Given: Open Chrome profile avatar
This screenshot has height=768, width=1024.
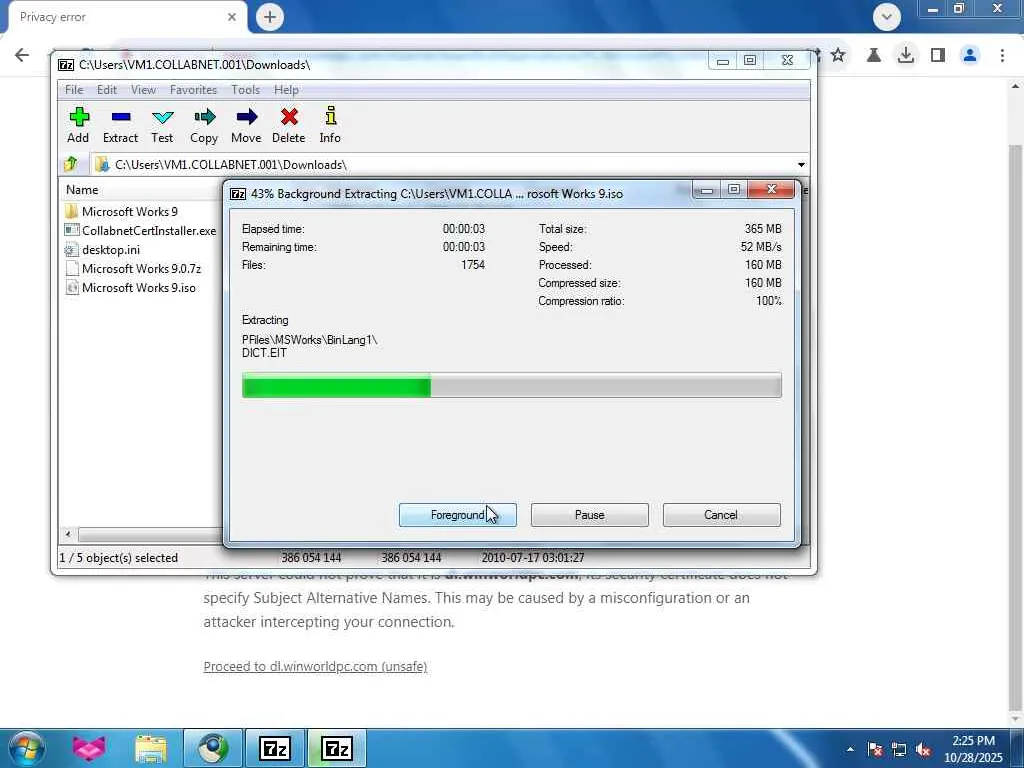Looking at the screenshot, I should click(x=970, y=55).
